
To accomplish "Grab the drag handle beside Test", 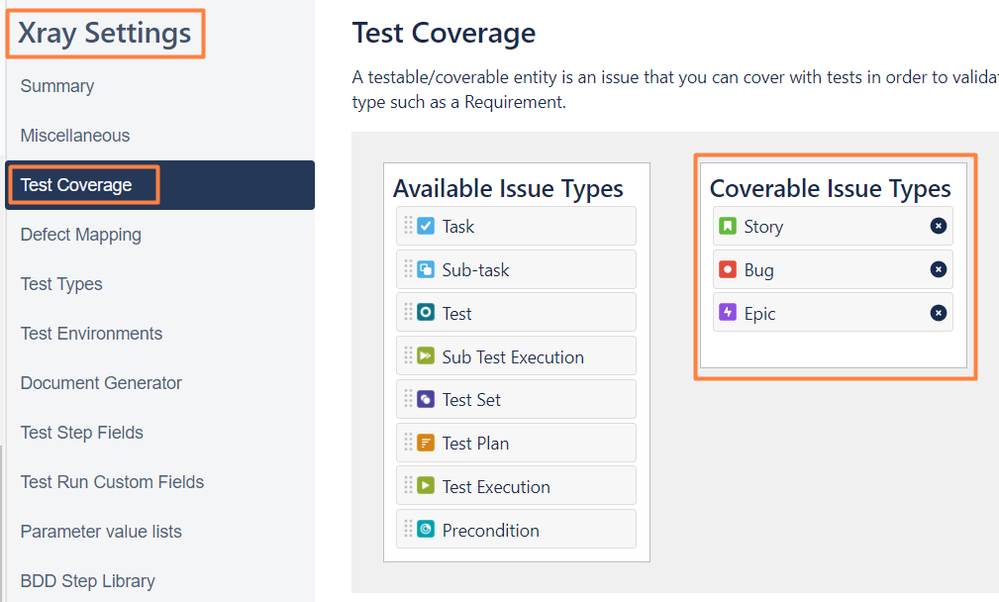I will pos(408,312).
